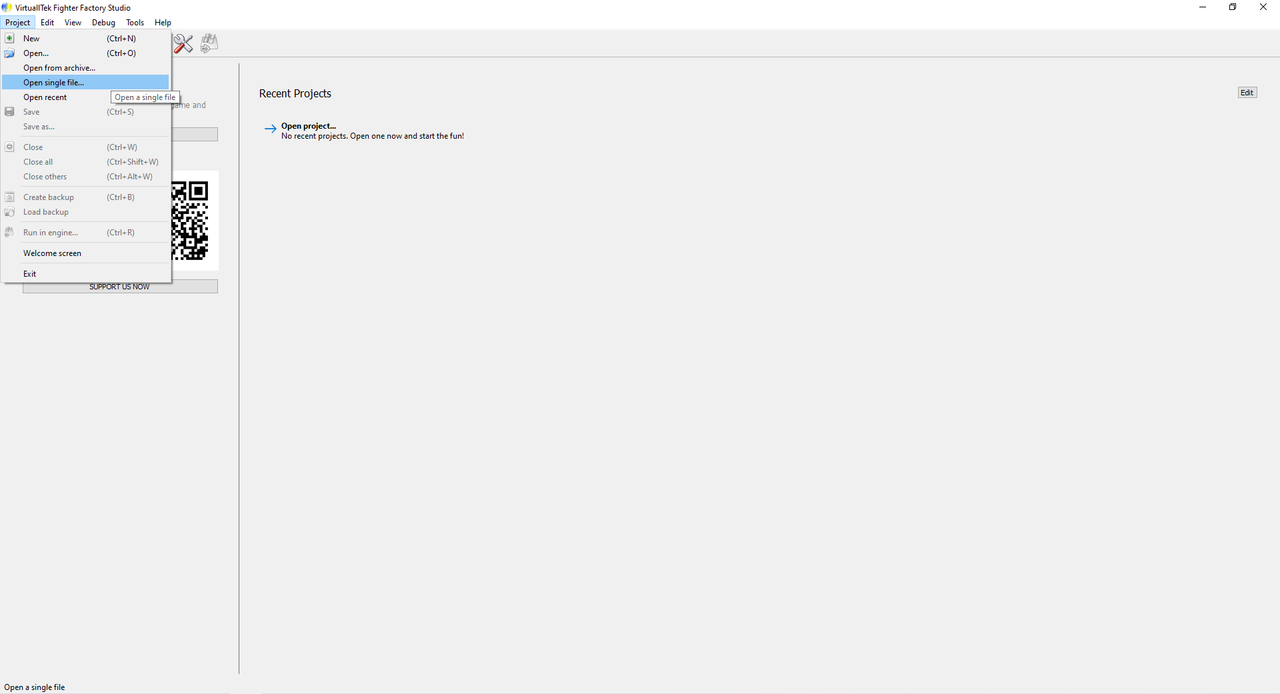Screen dimensions: 1280x694
Task: Restore down the application window
Action: click(x=1232, y=8)
